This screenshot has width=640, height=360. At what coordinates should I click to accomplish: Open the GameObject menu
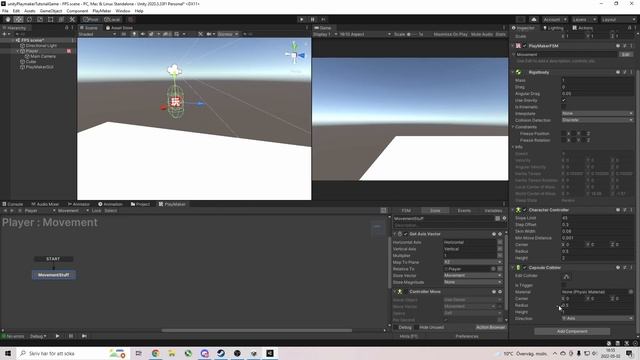tap(51, 11)
